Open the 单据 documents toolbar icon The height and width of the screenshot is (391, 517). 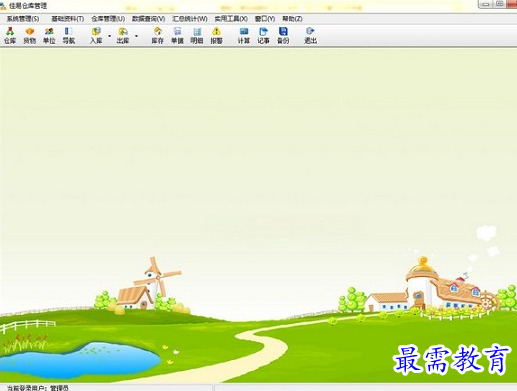[x=177, y=36]
